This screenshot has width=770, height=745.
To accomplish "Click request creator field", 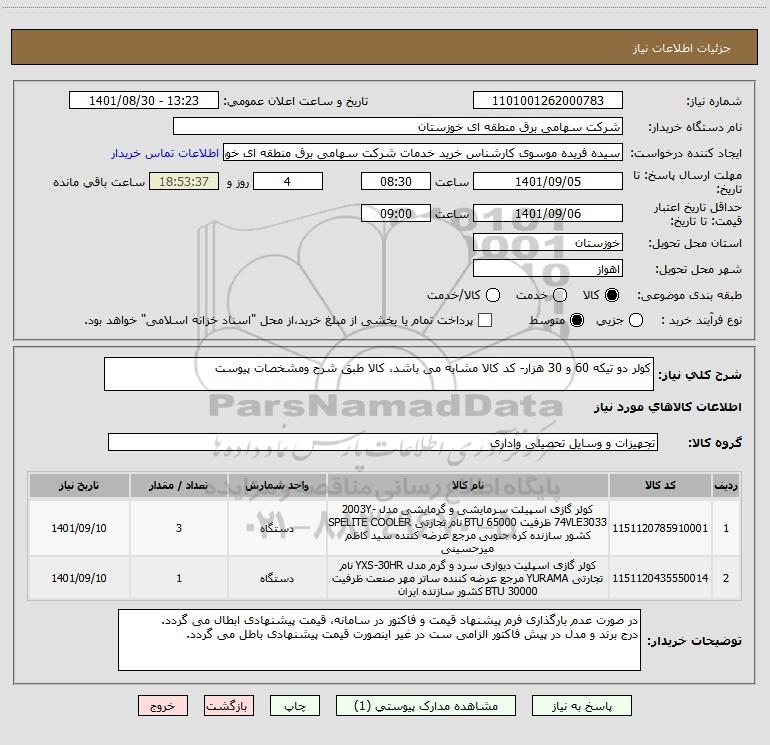I will 423,152.
